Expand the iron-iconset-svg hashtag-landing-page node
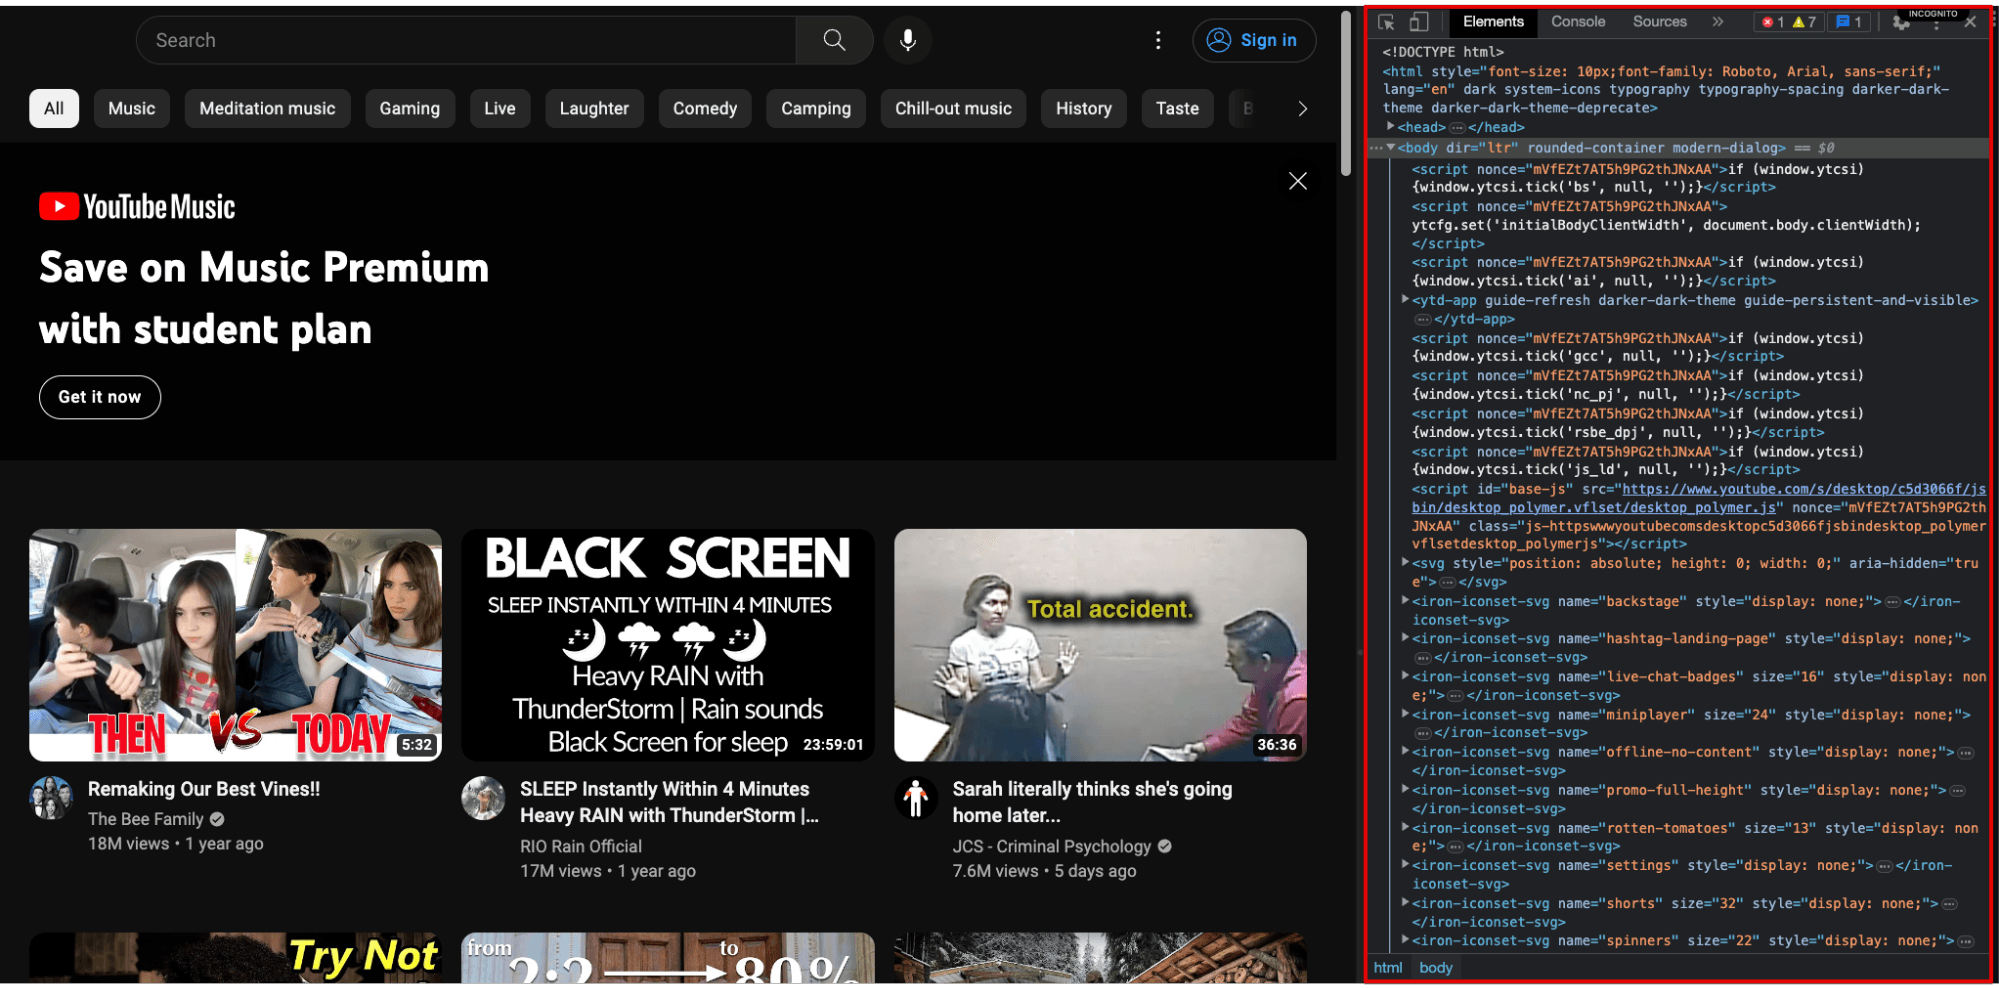Screen dimensions: 1999x988 point(1405,638)
